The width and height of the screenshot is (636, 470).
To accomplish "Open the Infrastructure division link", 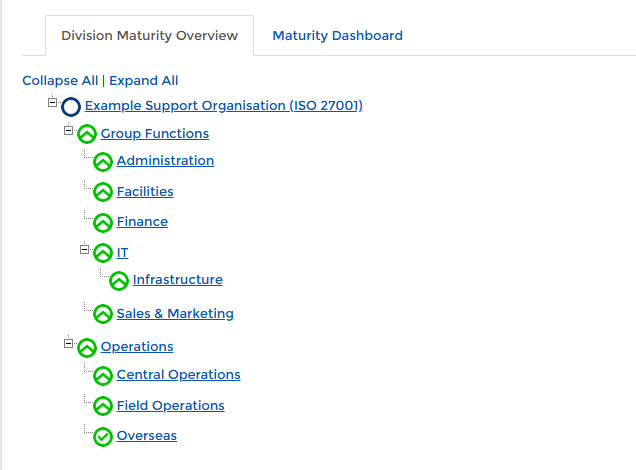I will [x=177, y=279].
